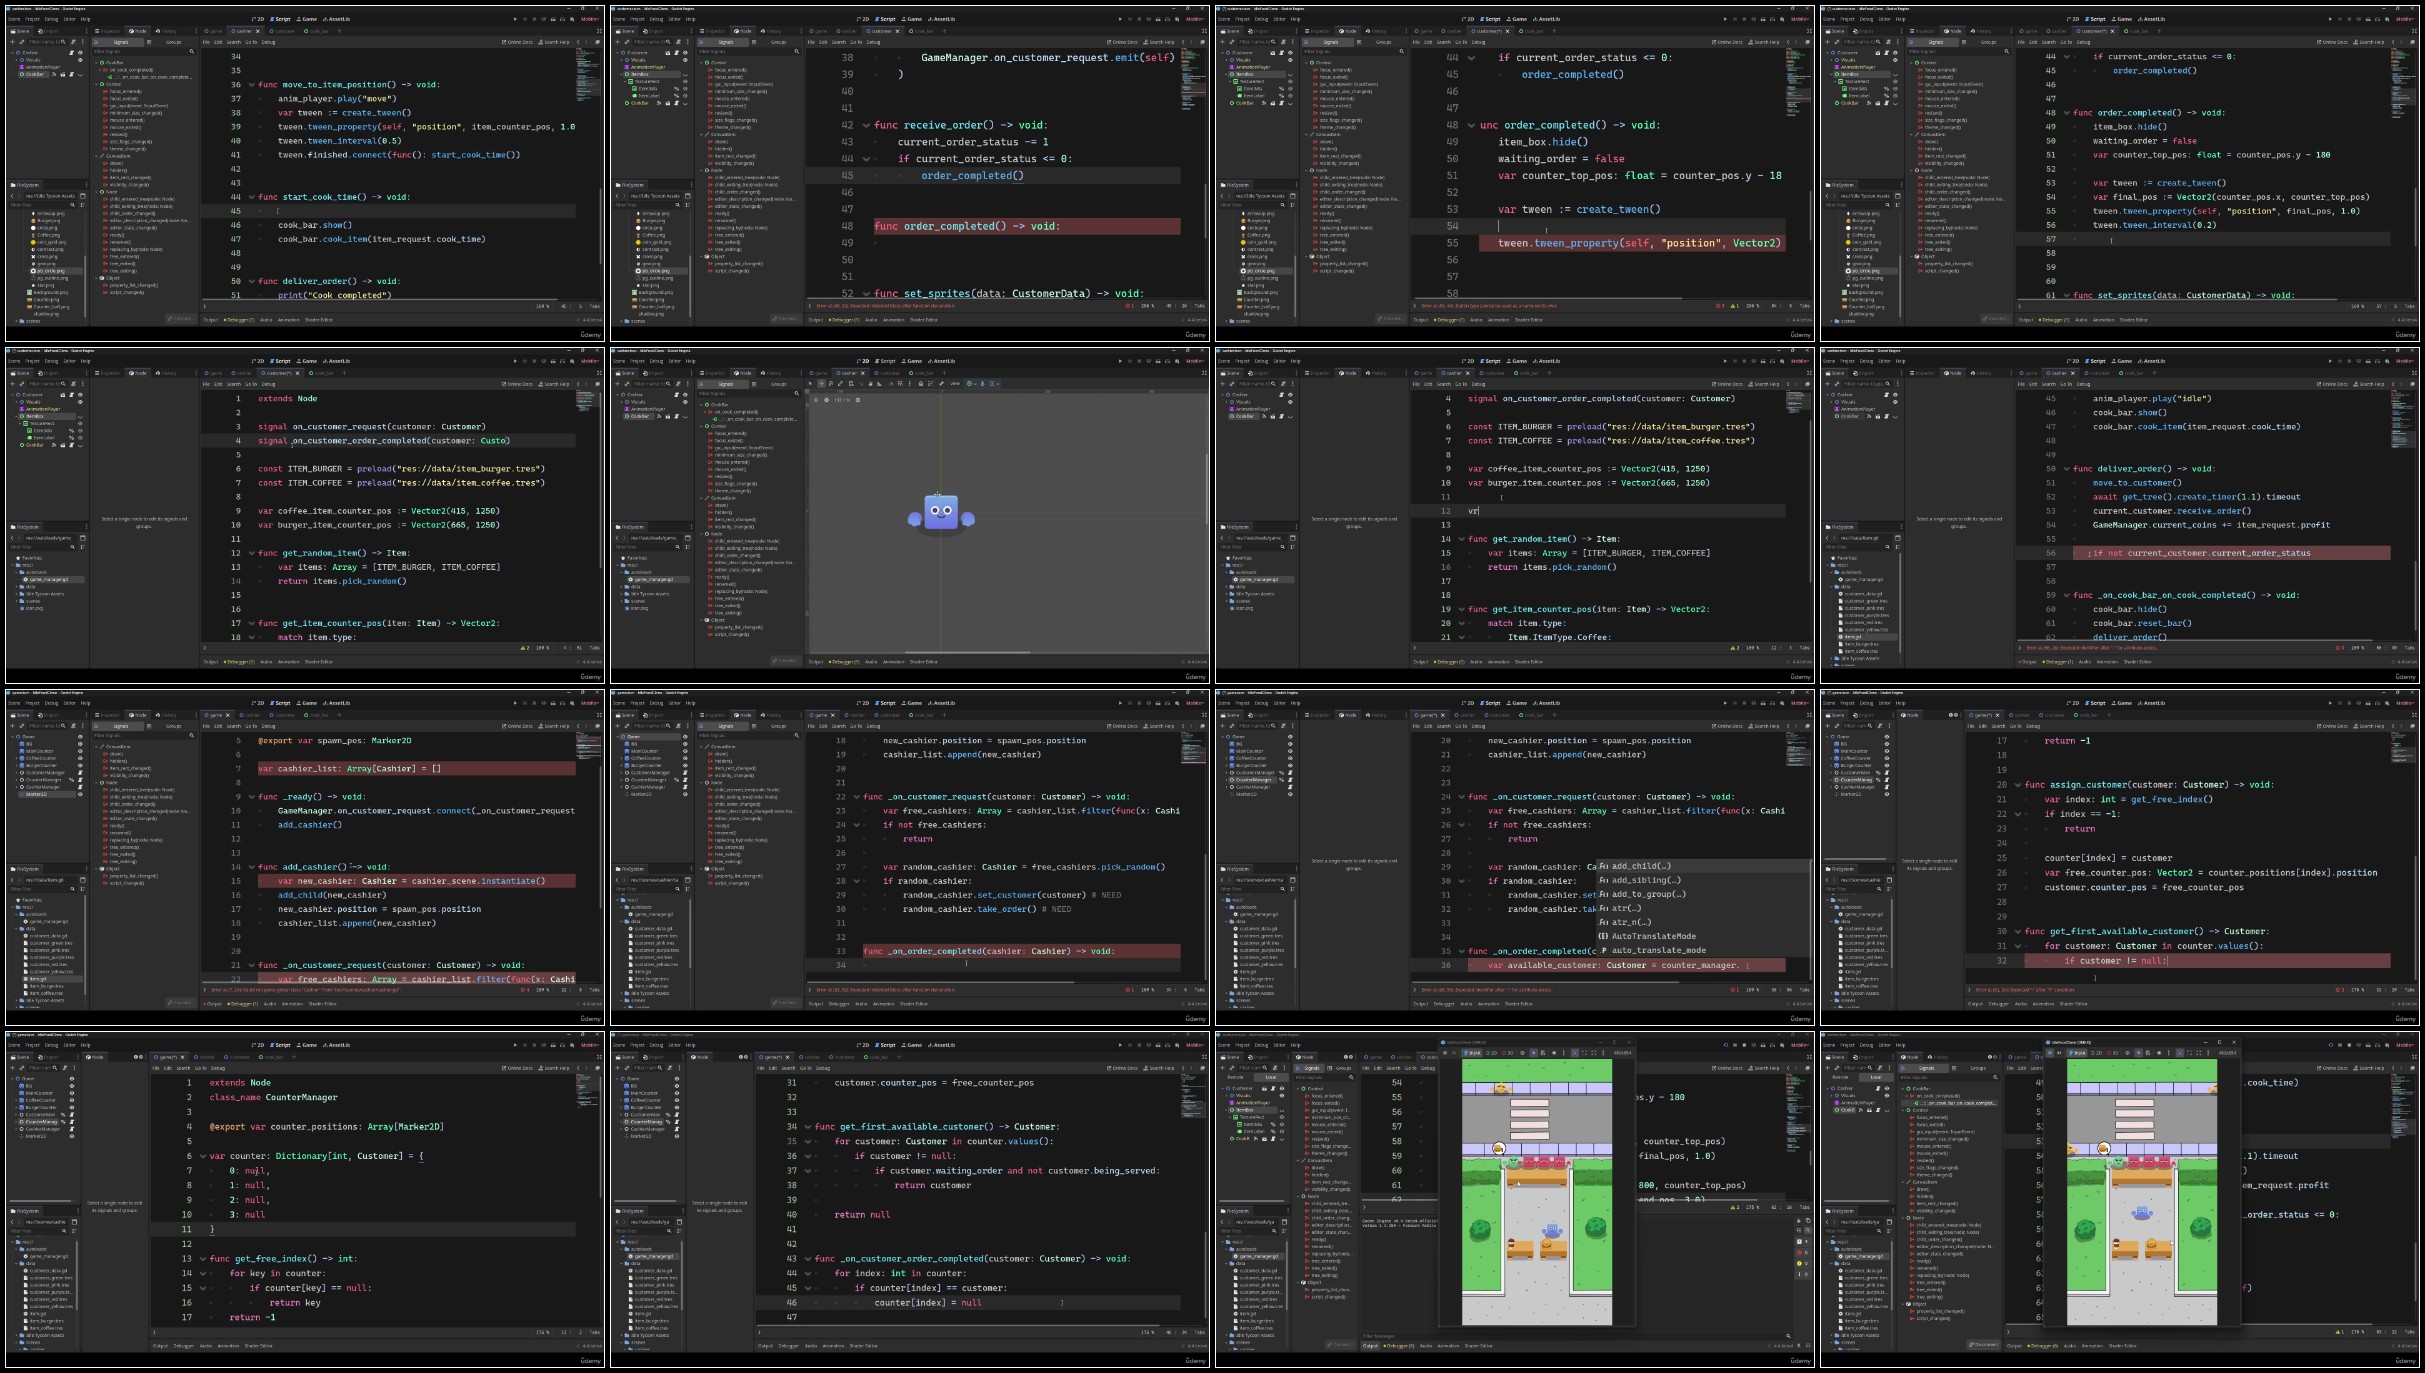This screenshot has height=1373, width=2425.
Task: Toggle Cashier node visibility beside the 2D viewport
Action: tap(685, 395)
